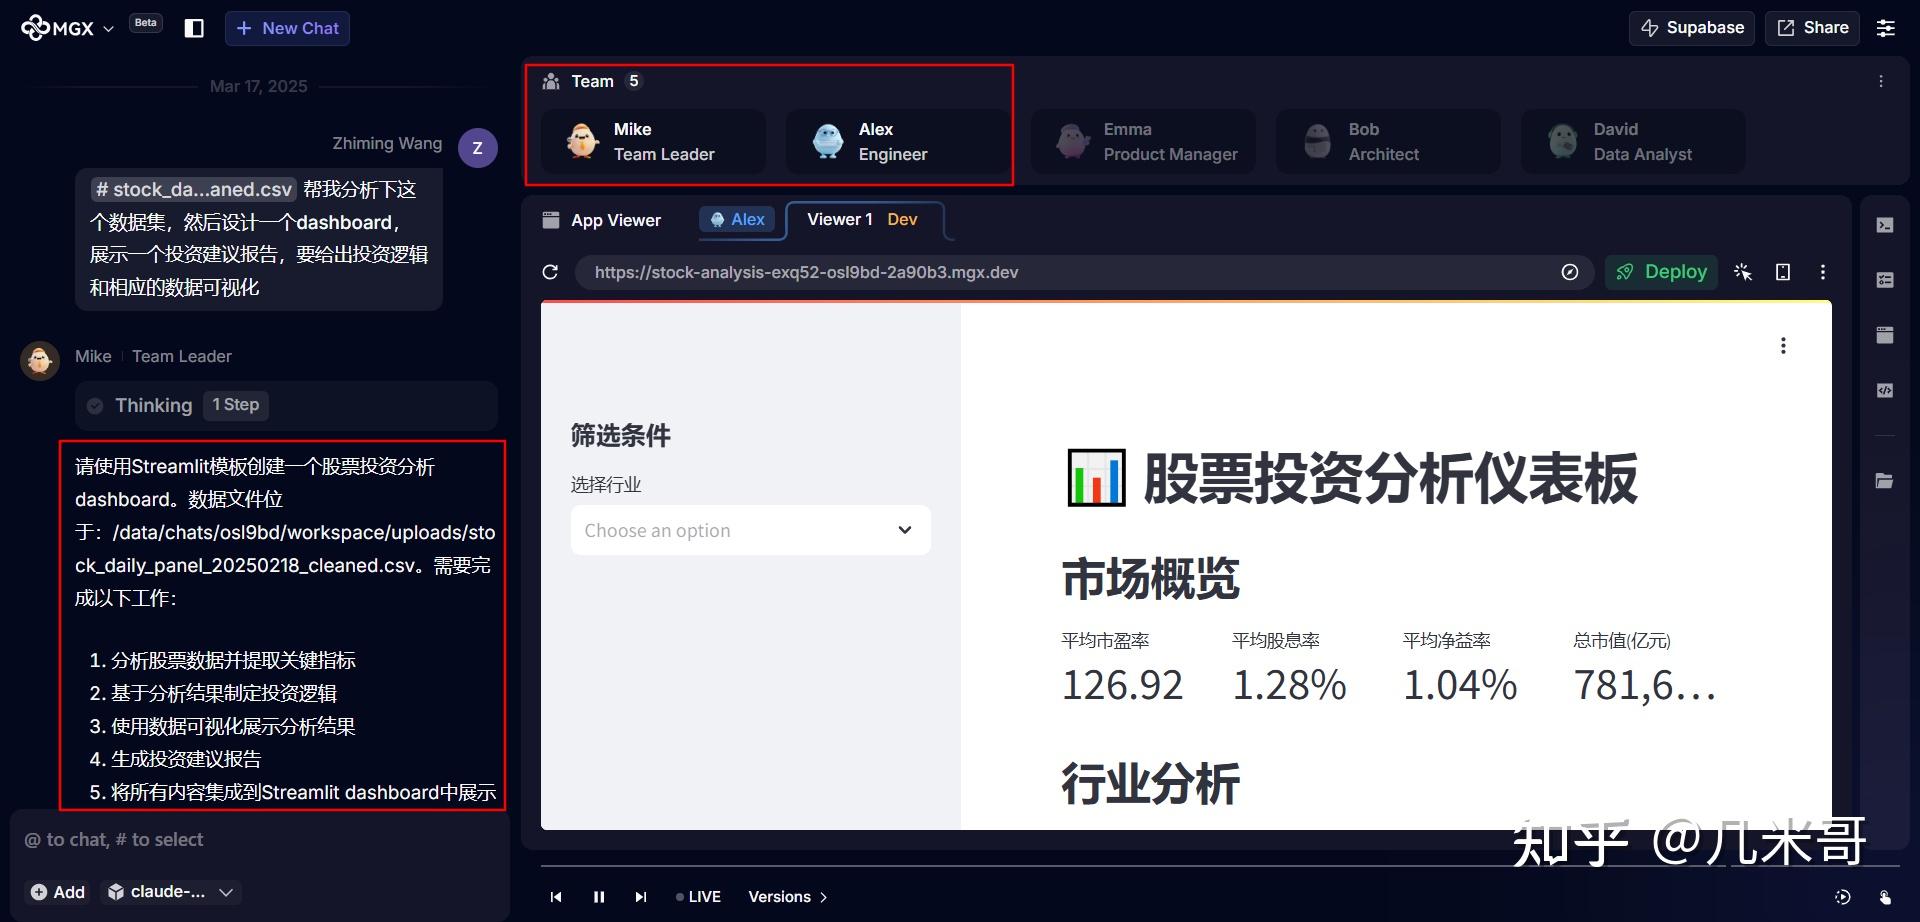Open the Share dialog
Viewport: 1920px width, 922px height.
1811,27
